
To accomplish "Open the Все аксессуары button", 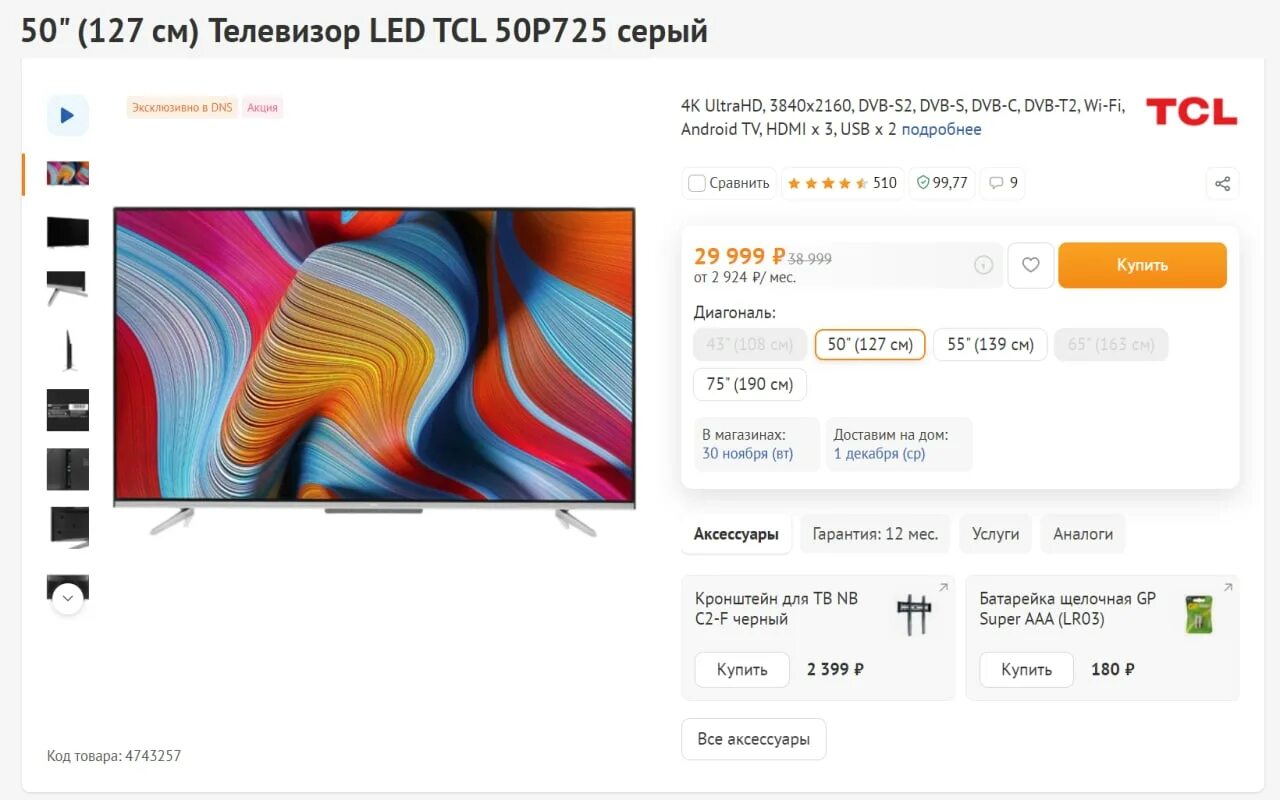I will point(754,739).
